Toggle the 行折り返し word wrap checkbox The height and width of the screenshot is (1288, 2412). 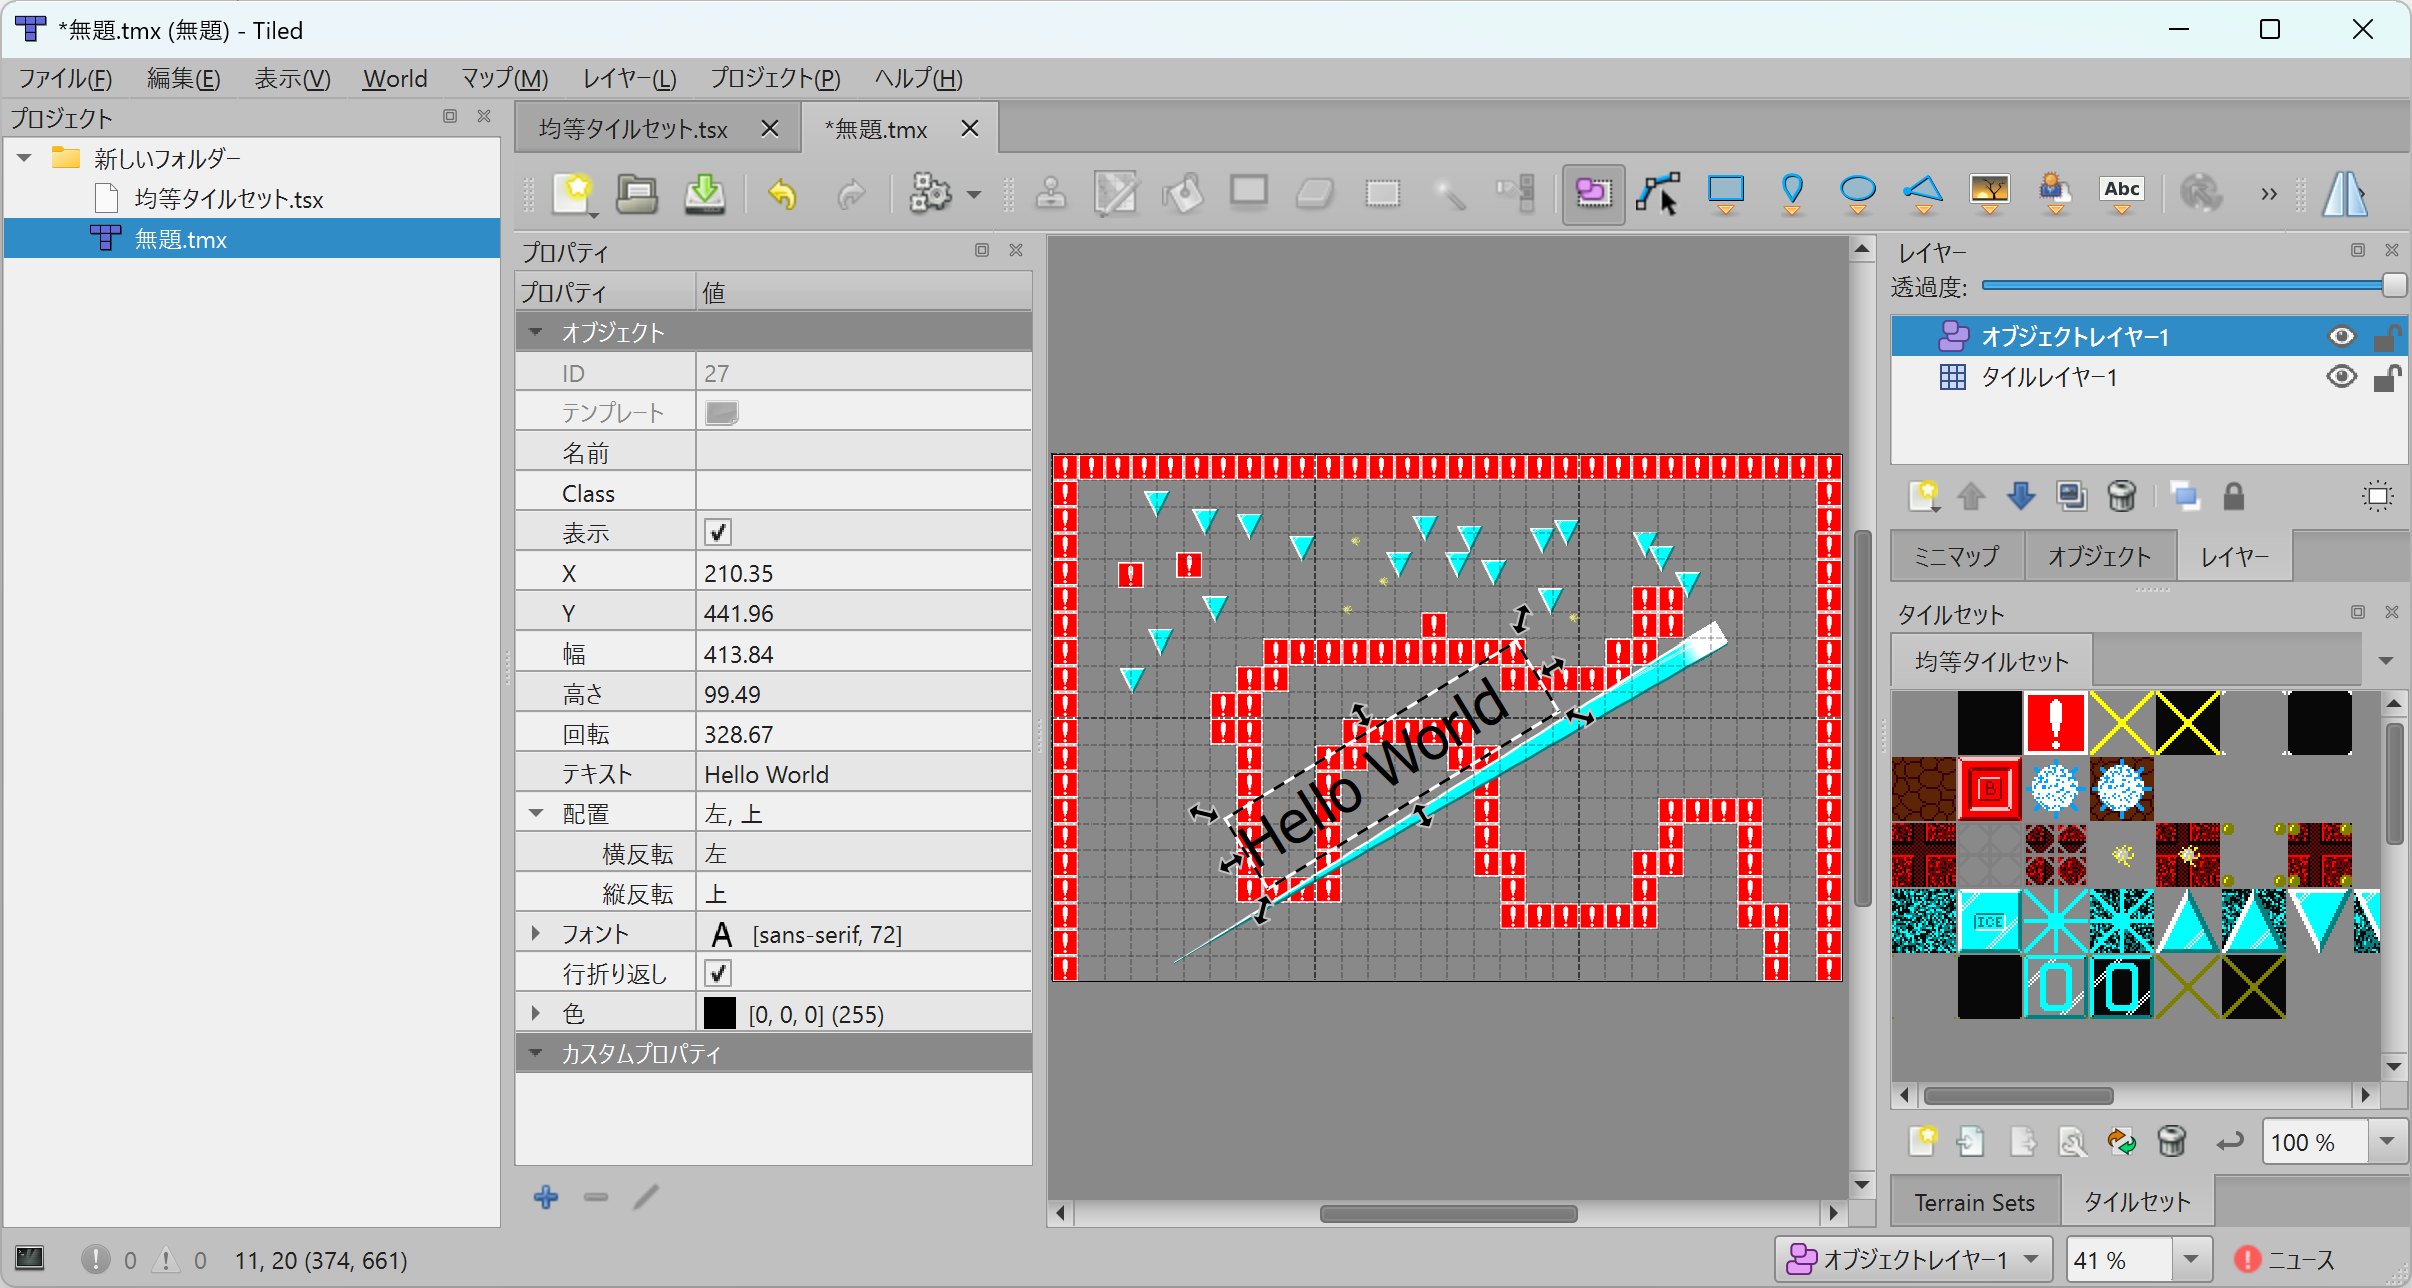pyautogui.click(x=718, y=973)
